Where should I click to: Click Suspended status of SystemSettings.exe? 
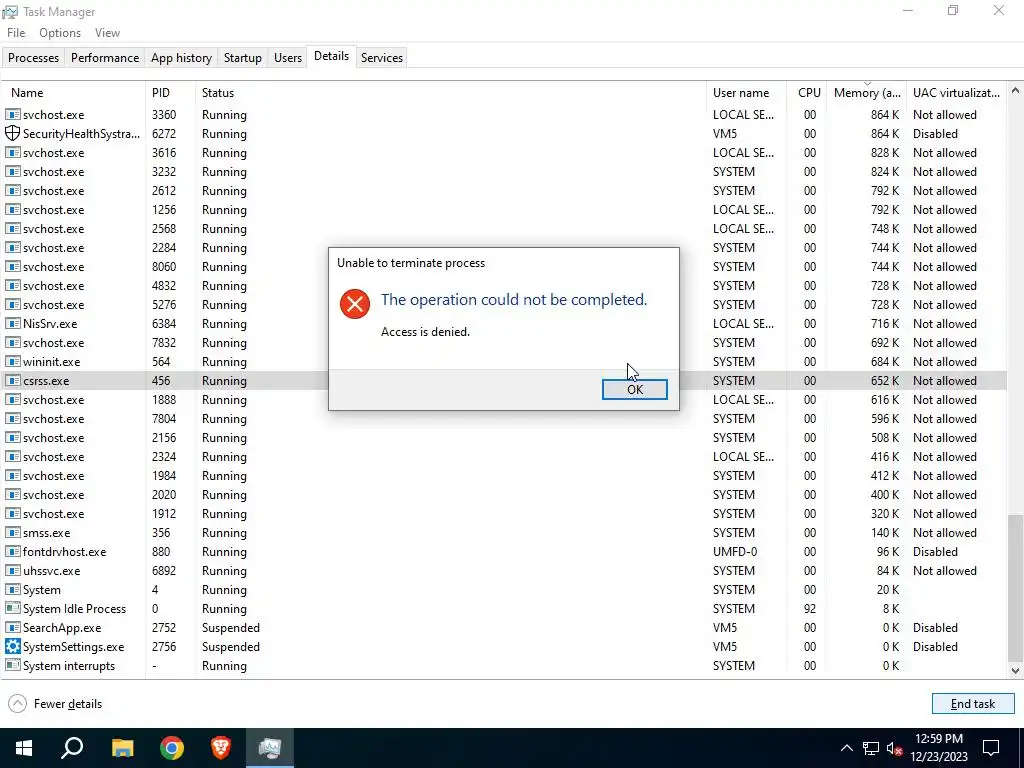coord(231,647)
